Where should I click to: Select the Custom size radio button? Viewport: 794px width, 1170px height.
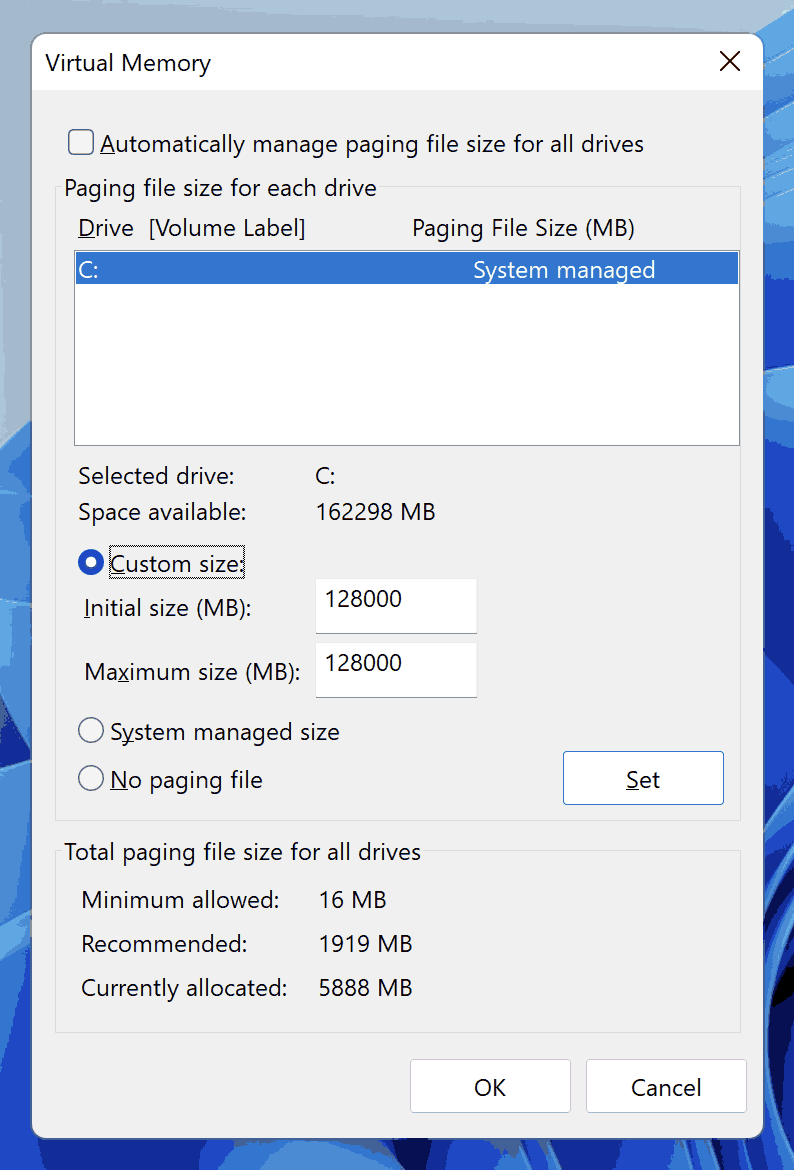[x=90, y=563]
